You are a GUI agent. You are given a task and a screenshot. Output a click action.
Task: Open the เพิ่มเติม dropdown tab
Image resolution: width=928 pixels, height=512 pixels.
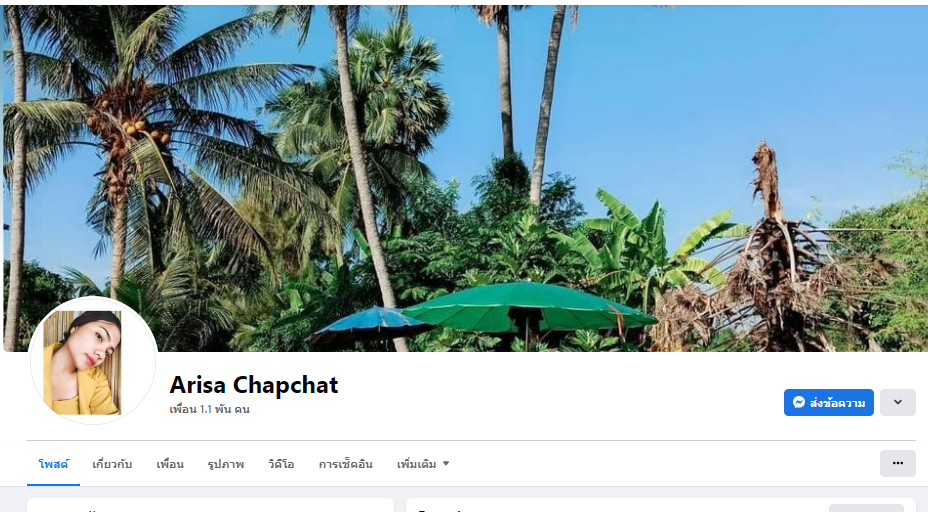pos(423,464)
